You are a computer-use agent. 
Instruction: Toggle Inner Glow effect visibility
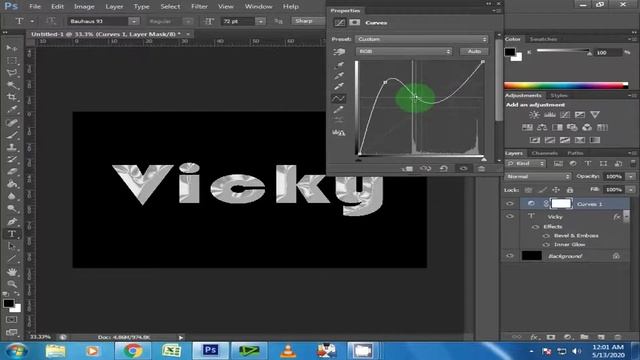click(546, 244)
